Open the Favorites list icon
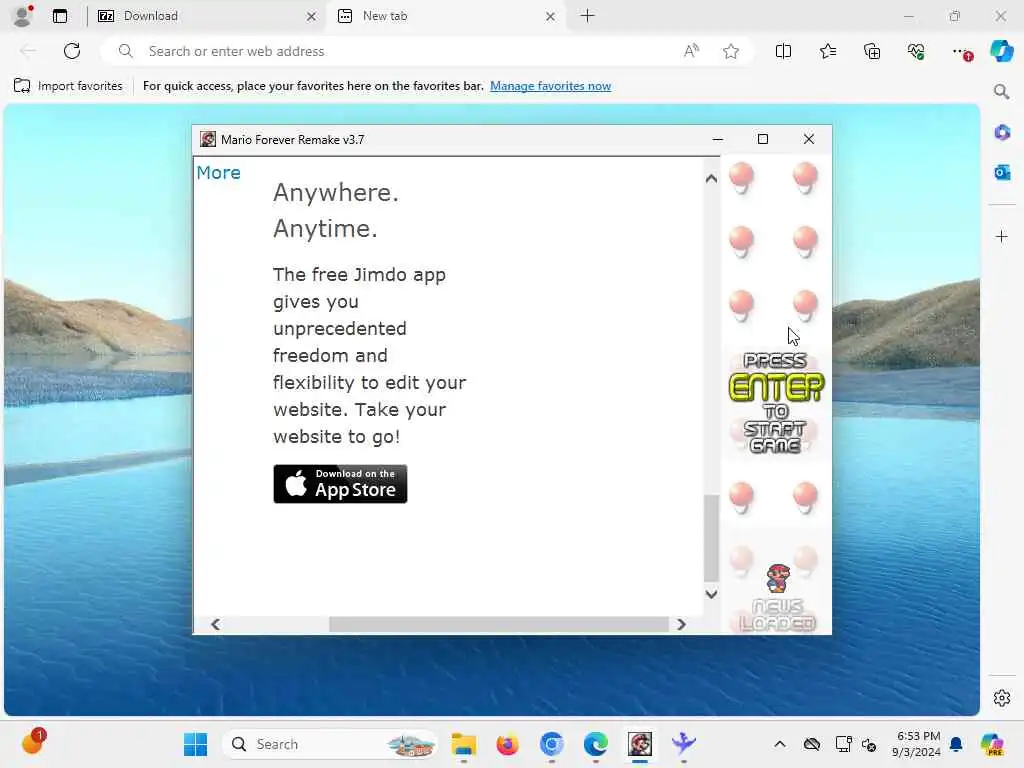The height and width of the screenshot is (768, 1024). click(x=827, y=51)
